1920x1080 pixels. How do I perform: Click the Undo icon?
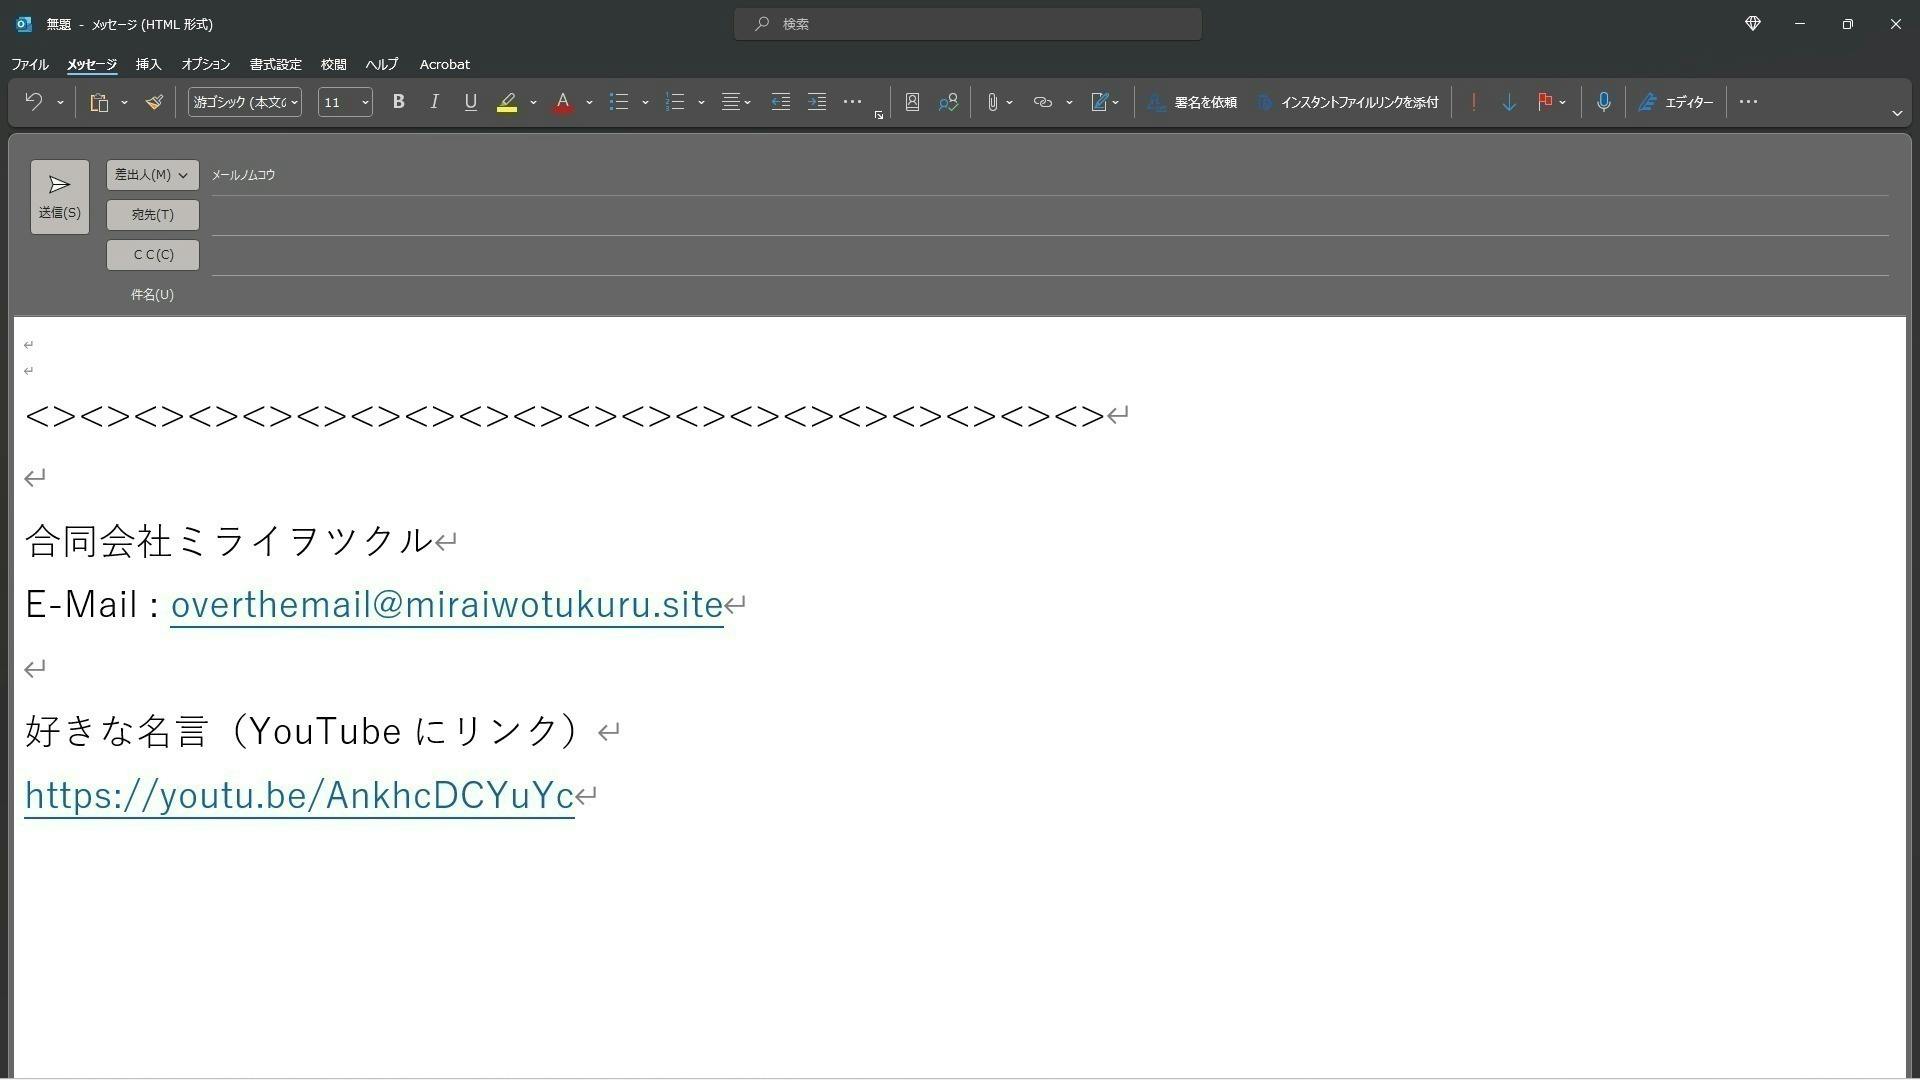click(x=34, y=102)
